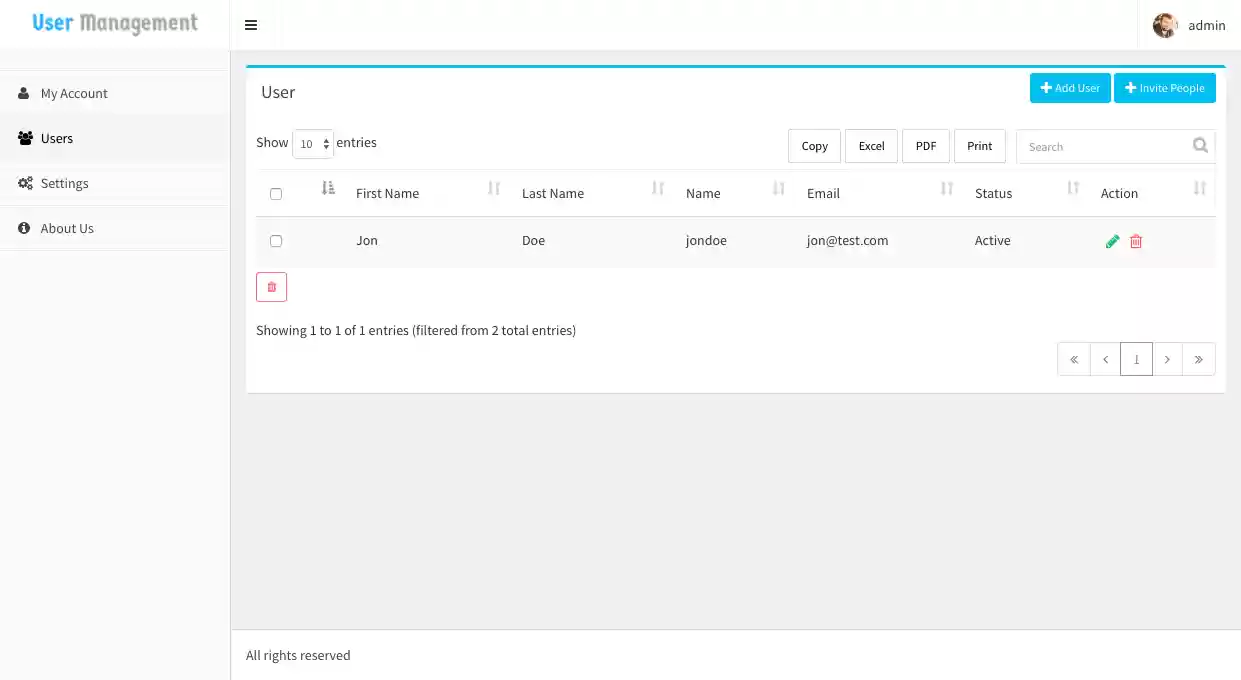The height and width of the screenshot is (680, 1241).
Task: Edit Jon Doe using the pencil icon
Action: pyautogui.click(x=1112, y=240)
